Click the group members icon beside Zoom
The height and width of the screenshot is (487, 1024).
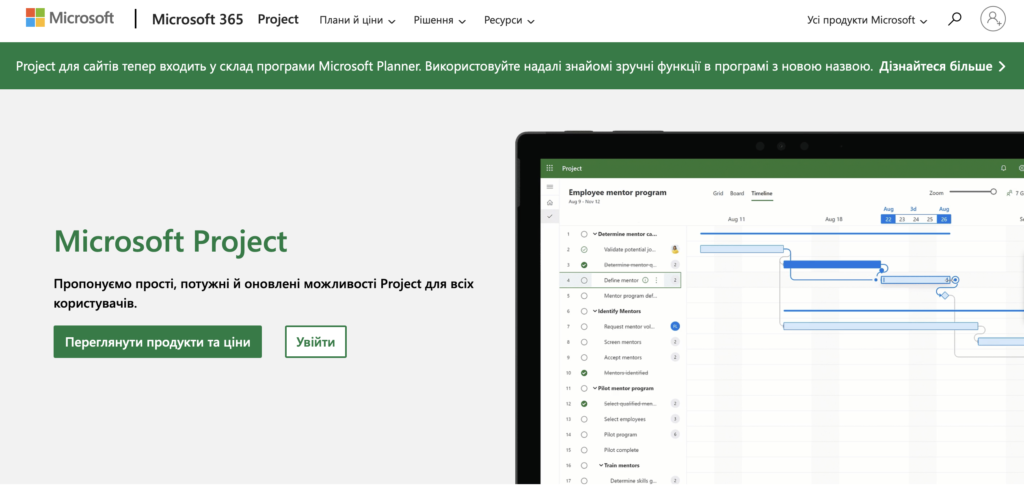point(1010,193)
